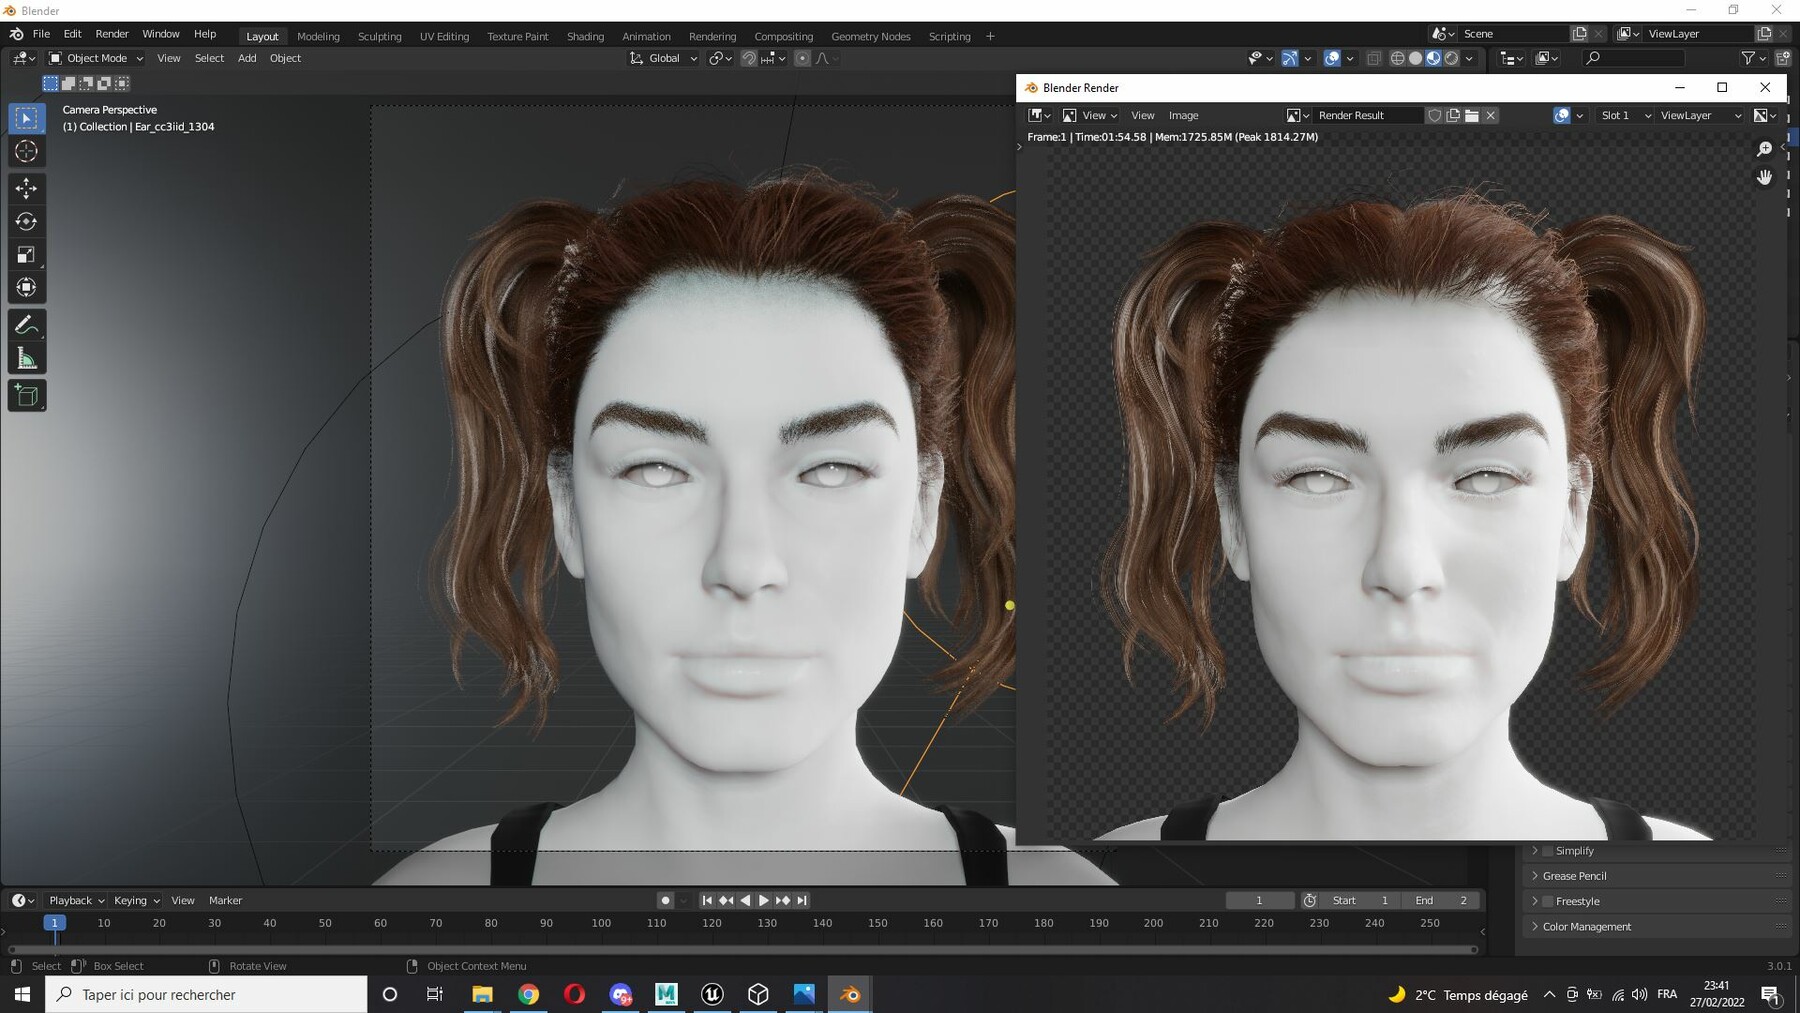The height and width of the screenshot is (1013, 1800).
Task: Click the open image folder icon in the render window
Action: [x=1472, y=115]
